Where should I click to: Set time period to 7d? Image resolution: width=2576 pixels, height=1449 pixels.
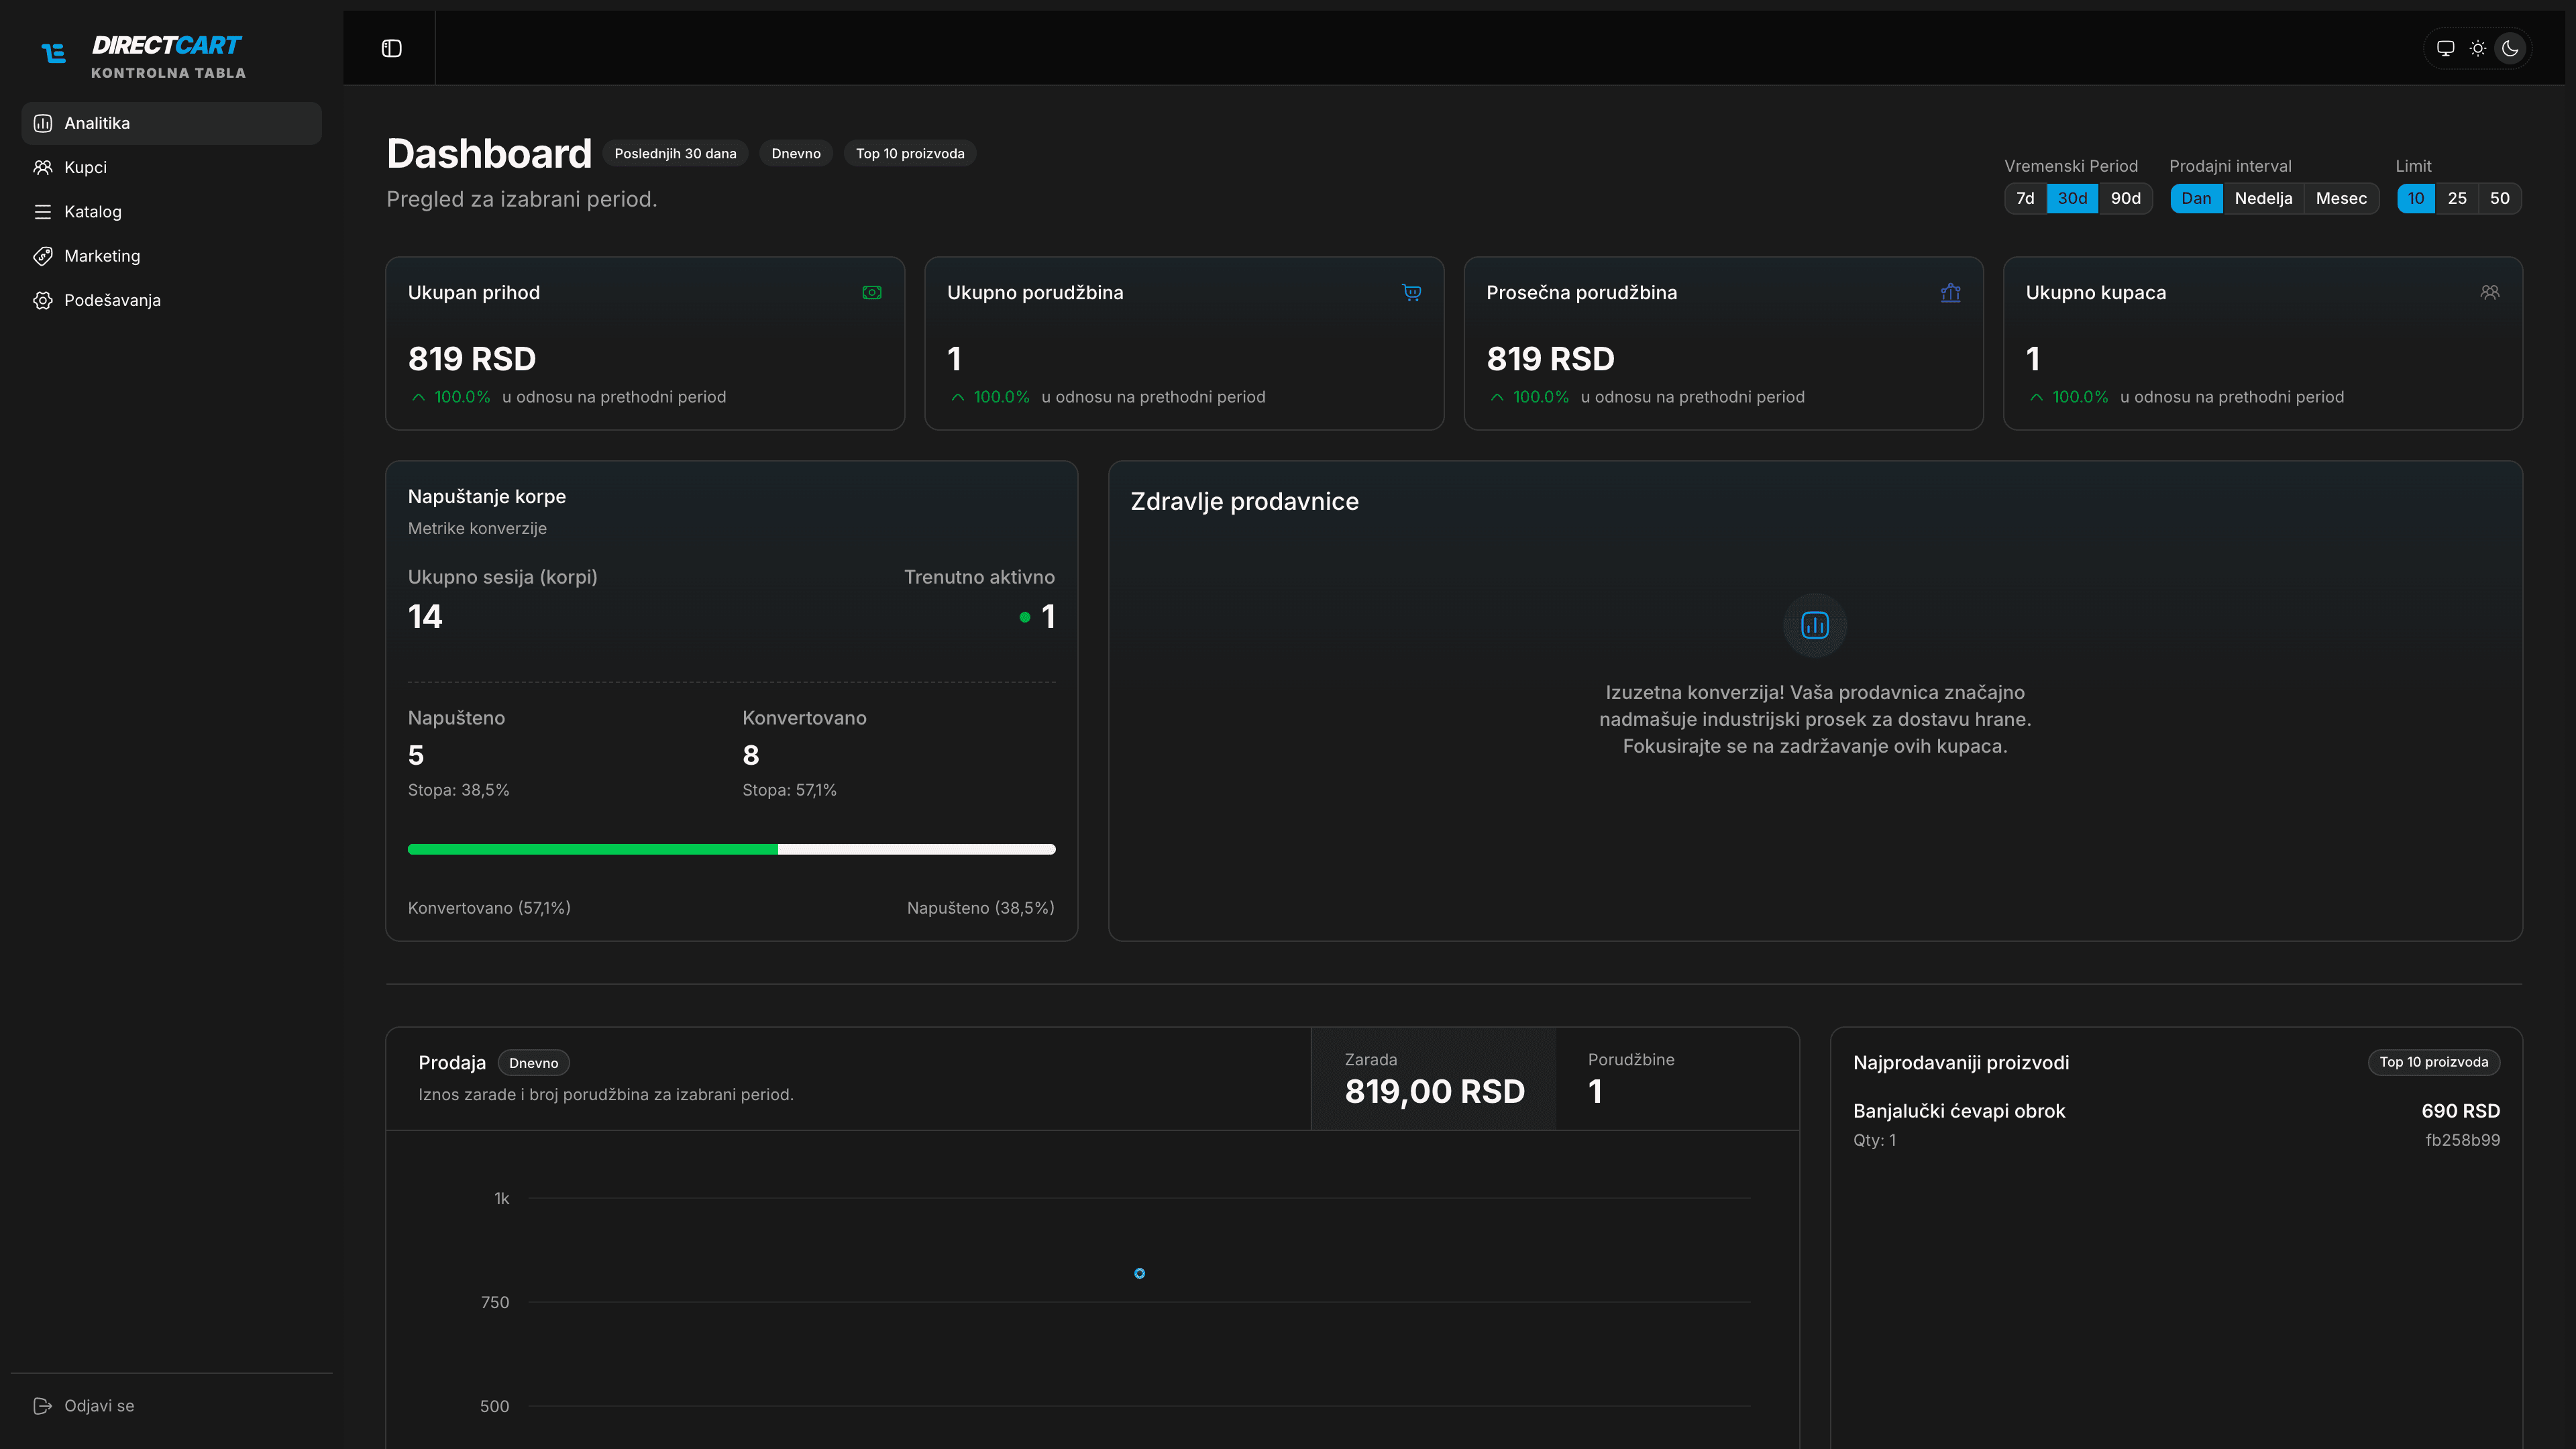2025,198
